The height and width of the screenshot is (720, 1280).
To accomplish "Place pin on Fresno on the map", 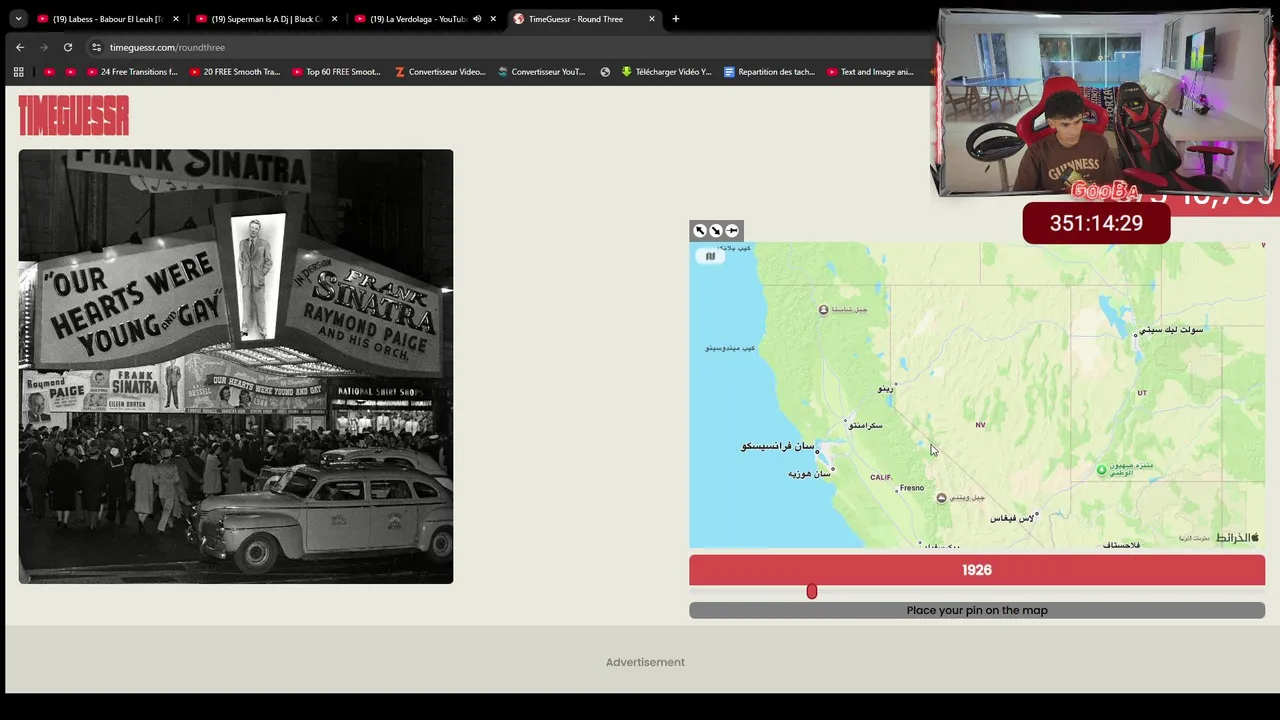I will (x=912, y=488).
